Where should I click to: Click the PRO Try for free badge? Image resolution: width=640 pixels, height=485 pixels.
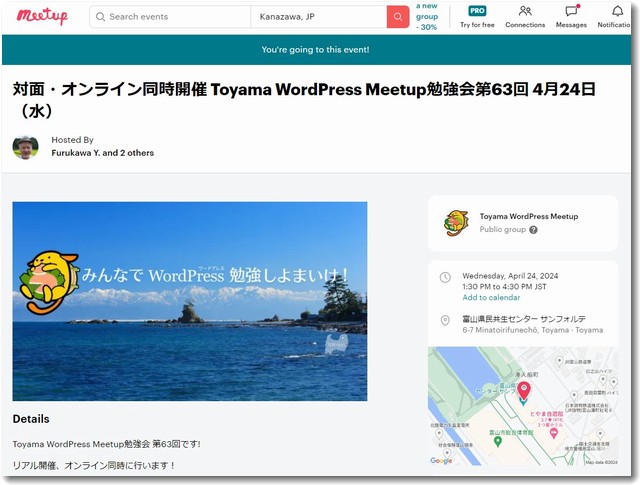(477, 16)
